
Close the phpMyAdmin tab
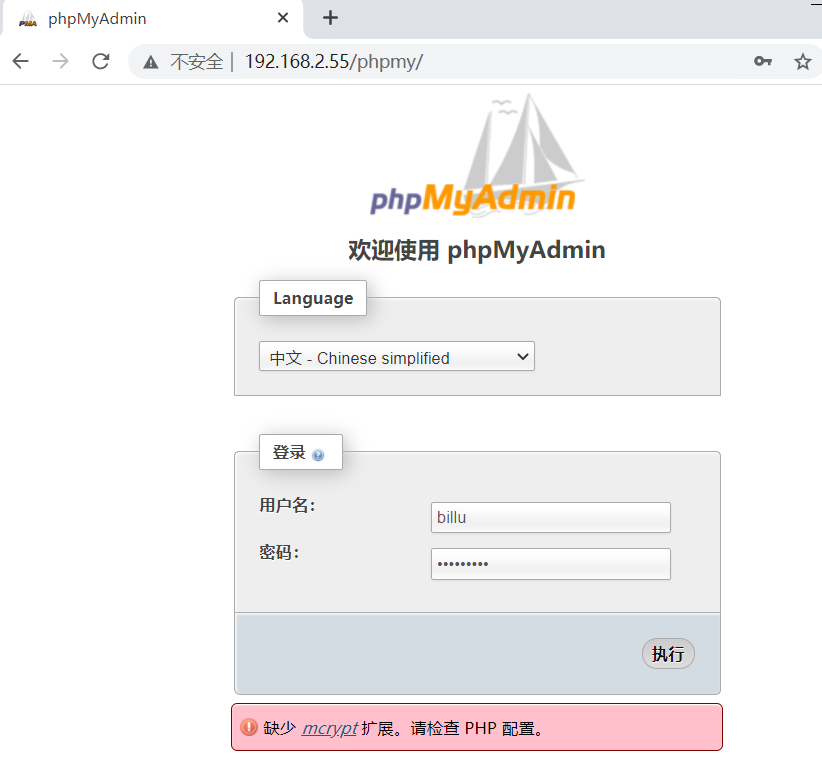283,18
